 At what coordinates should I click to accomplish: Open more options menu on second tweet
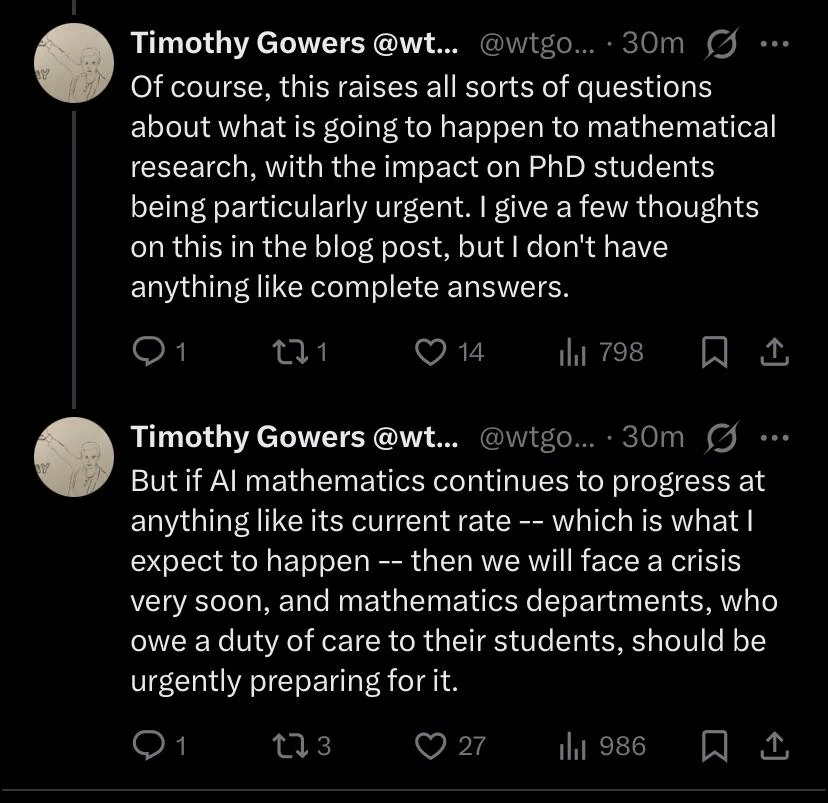pos(775,438)
